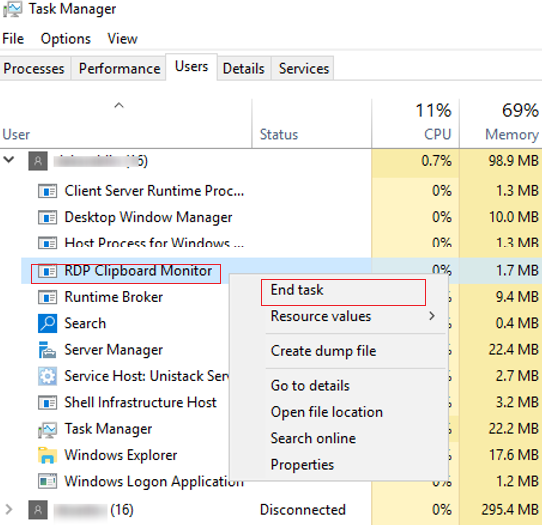Click the 17.6 MB memory value

(x=513, y=455)
